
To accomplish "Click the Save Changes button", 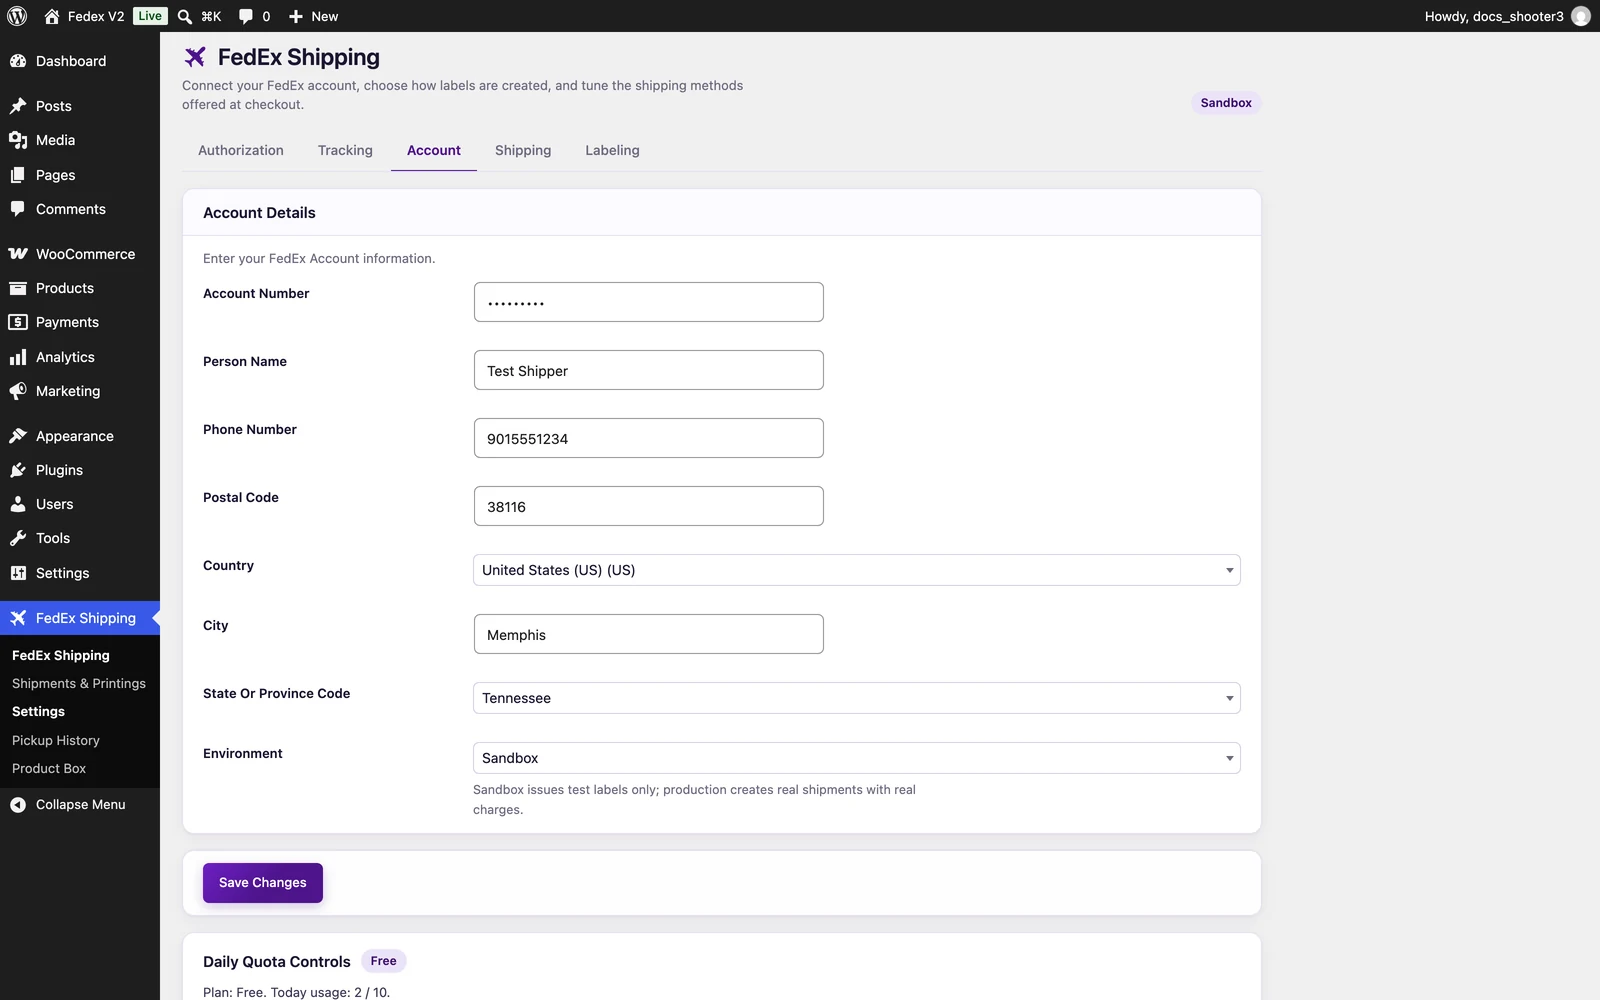I will (263, 883).
